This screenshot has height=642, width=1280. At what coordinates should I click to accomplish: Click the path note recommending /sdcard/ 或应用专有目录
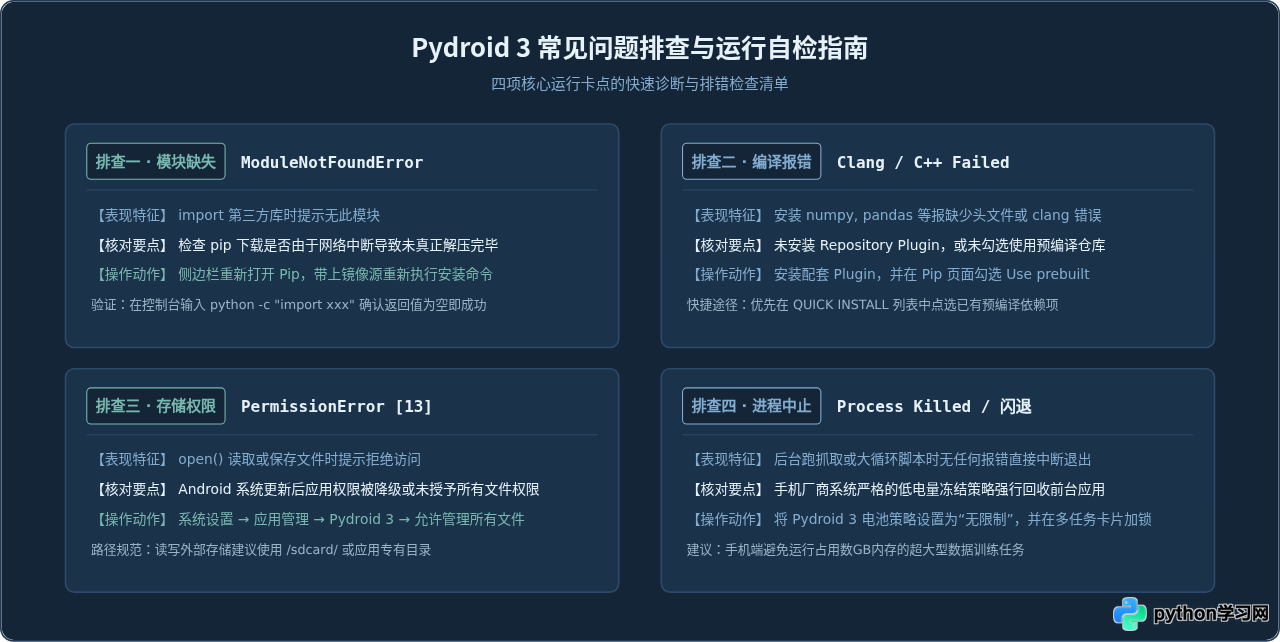pyautogui.click(x=261, y=550)
